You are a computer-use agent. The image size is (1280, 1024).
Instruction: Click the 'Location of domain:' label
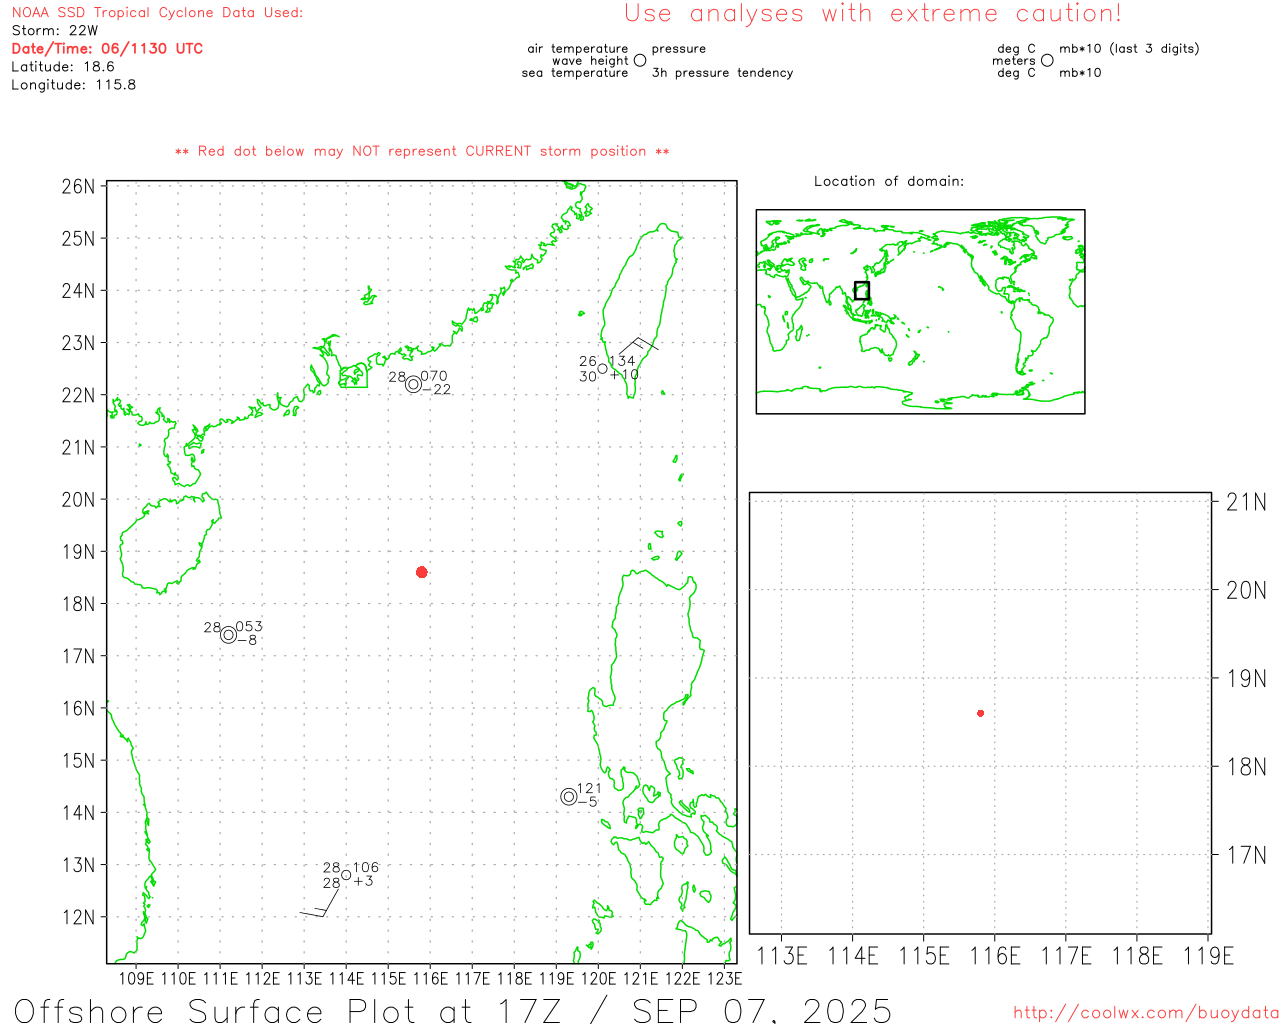[x=889, y=181]
